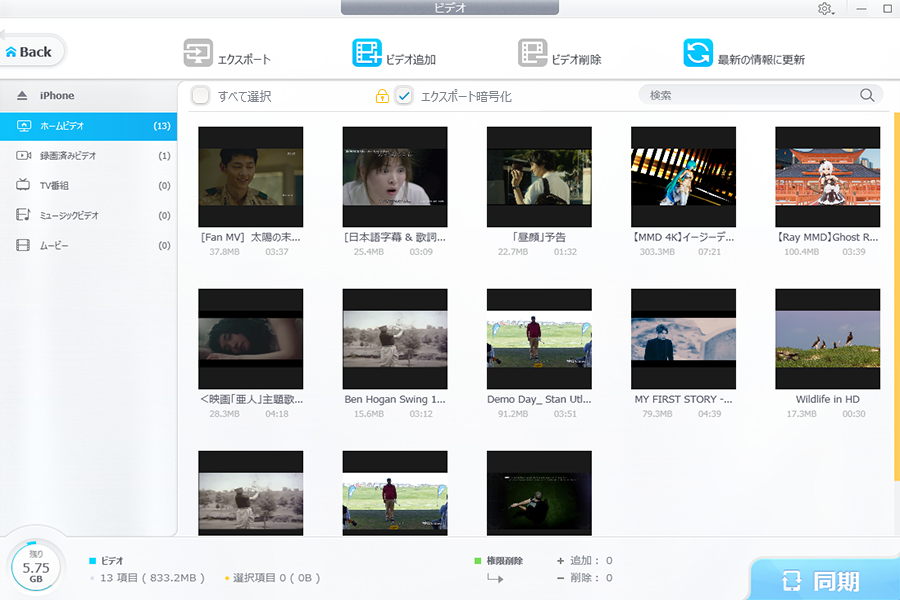Click the ビデオ追加 add video icon
Screen dimensions: 900x600
(x=367, y=53)
